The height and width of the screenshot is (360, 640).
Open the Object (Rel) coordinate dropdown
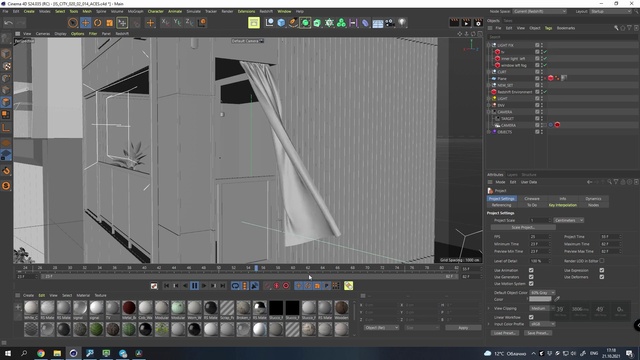point(381,328)
